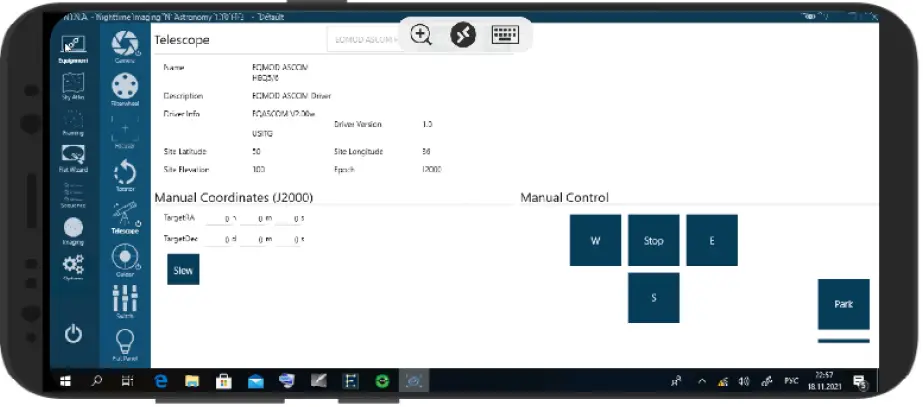The width and height of the screenshot is (923, 407).
Task: Open File Explorer from the taskbar
Action: tap(192, 382)
